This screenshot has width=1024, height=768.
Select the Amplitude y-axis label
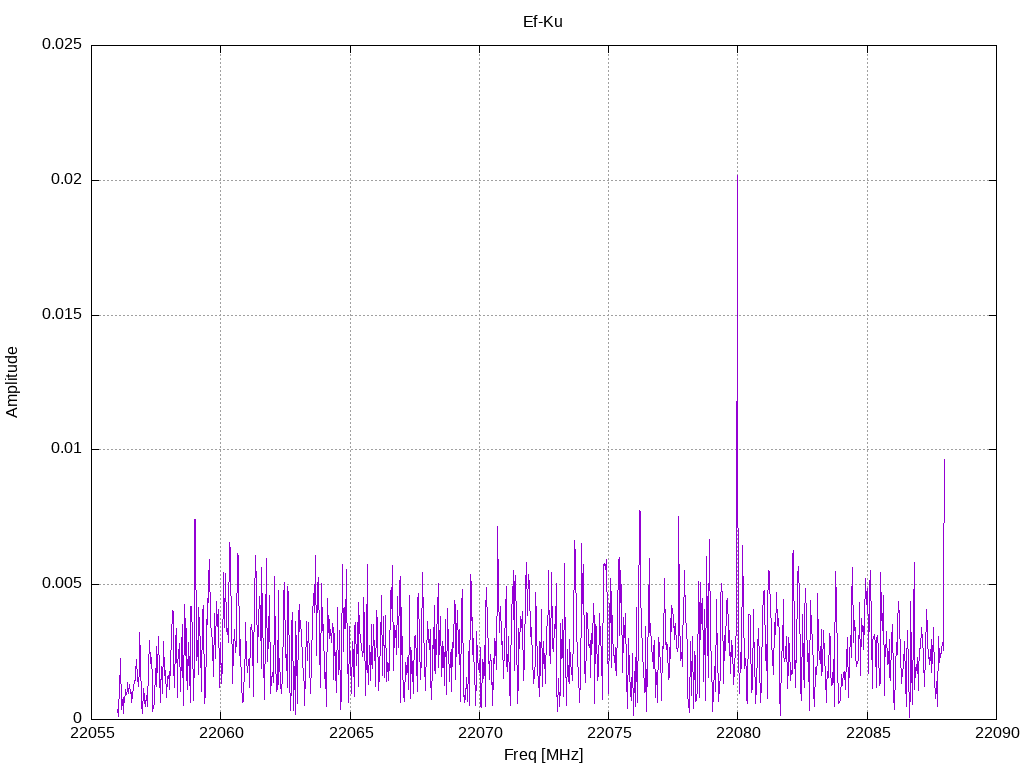[x=12, y=382]
